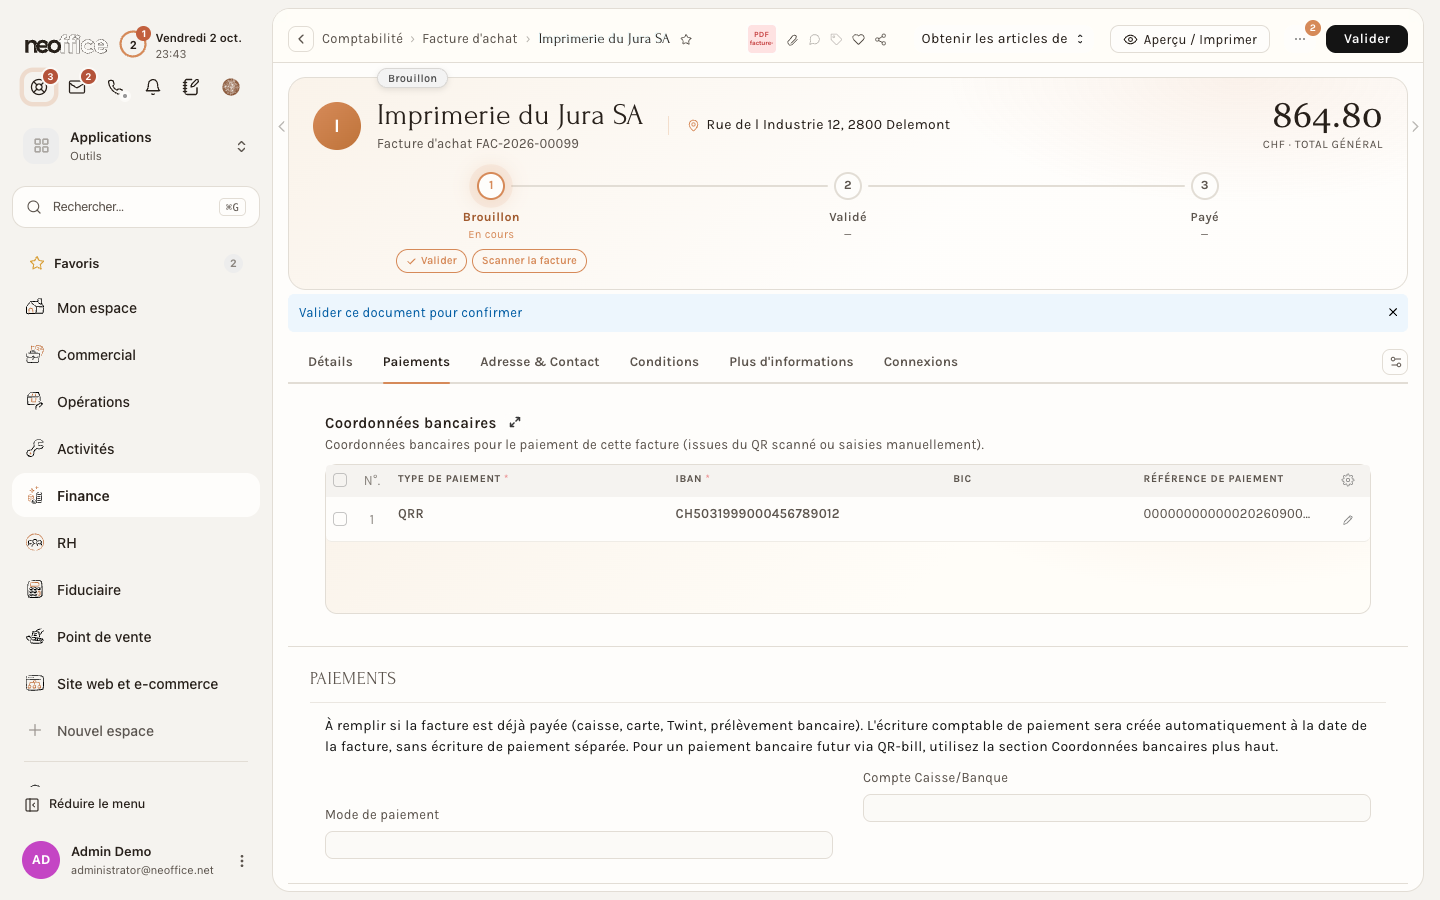1440x900 pixels.
Task: Add page to favorites with star icon
Action: click(x=686, y=39)
